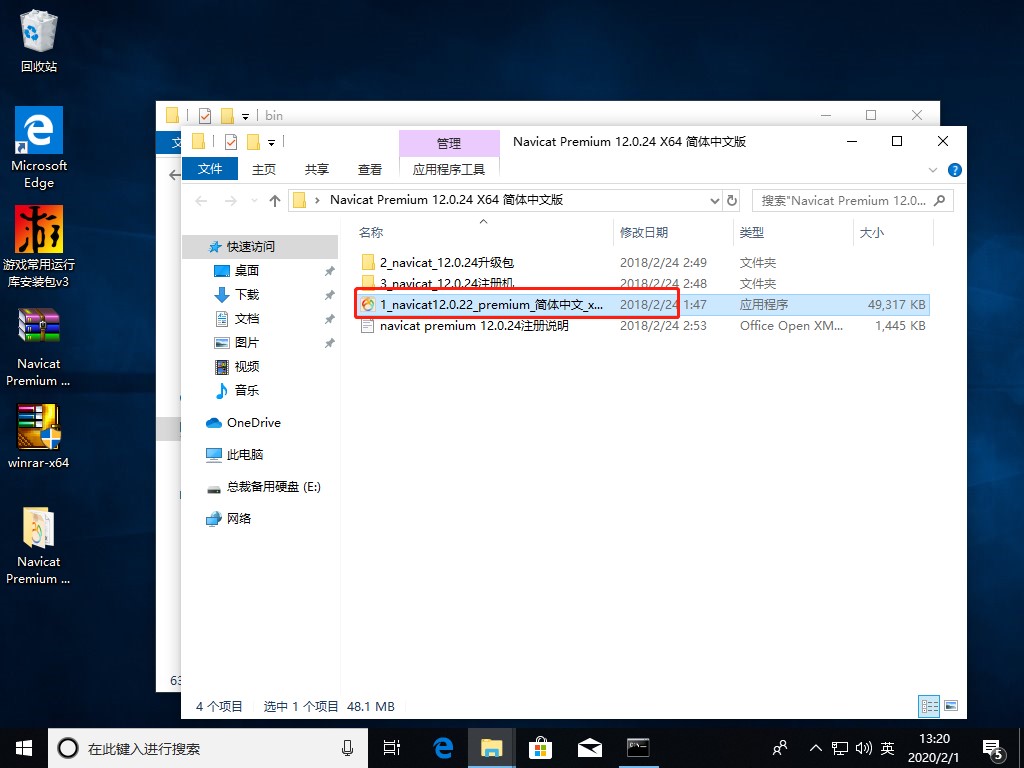Switch to the 主页 ribbon tab
The width and height of the screenshot is (1024, 768).
(x=264, y=169)
